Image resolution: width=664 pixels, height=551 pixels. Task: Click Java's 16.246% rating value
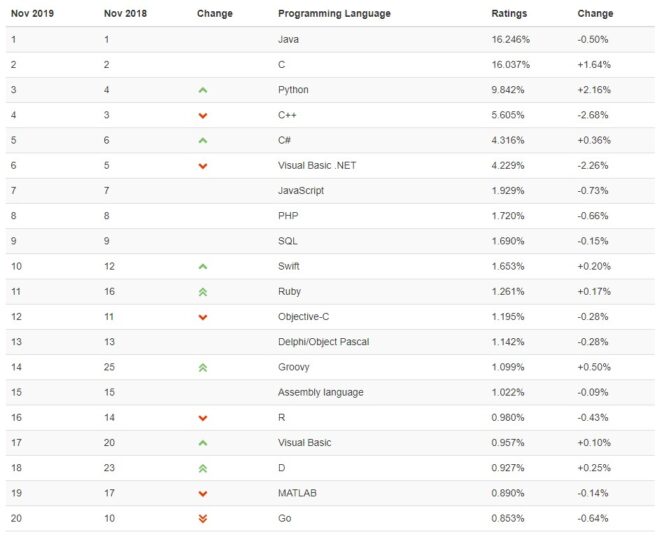tap(511, 40)
